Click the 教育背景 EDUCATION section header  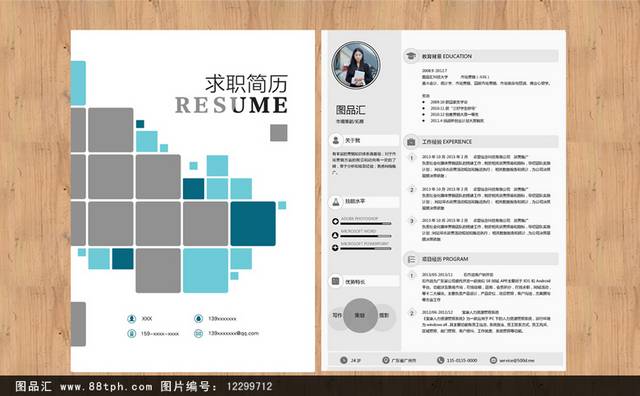tap(481, 56)
